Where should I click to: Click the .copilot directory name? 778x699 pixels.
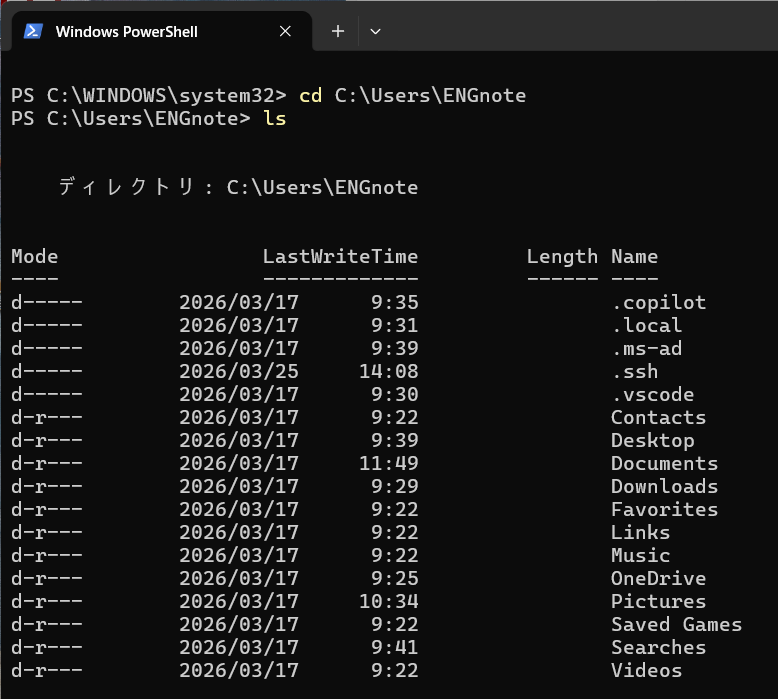tap(658, 302)
